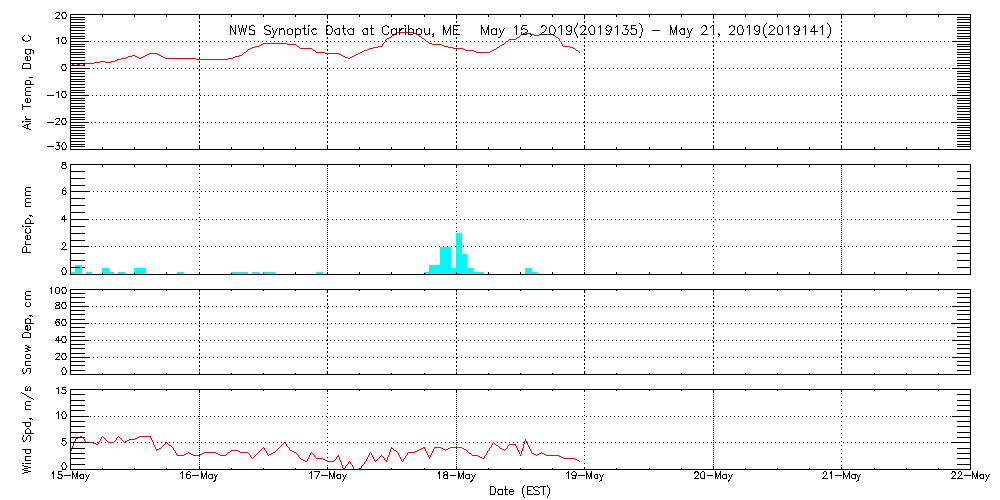Select the '21-May' date tick label

tap(842, 476)
